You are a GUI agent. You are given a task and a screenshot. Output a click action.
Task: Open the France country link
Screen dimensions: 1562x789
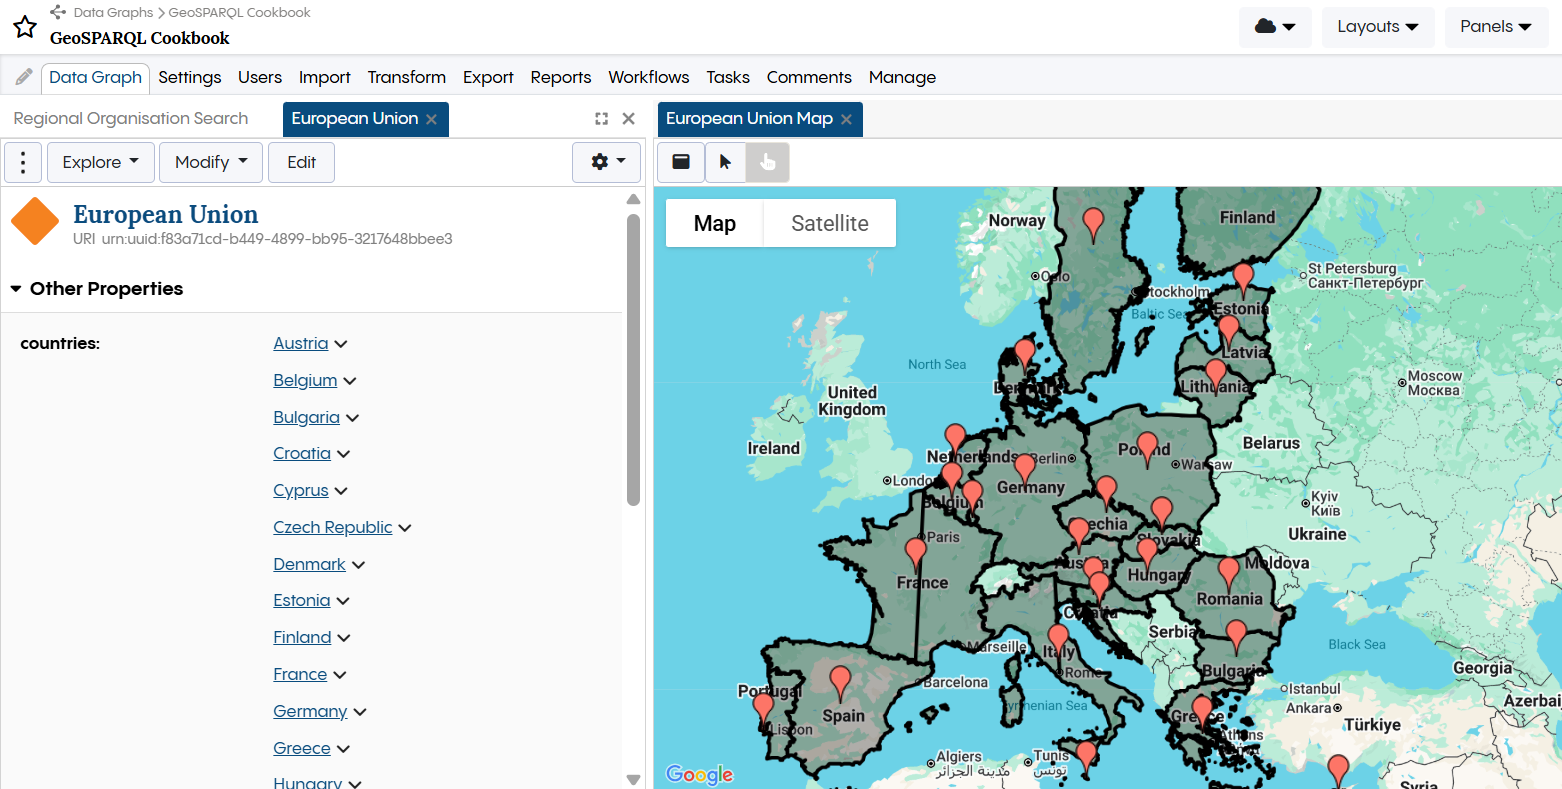pyautogui.click(x=299, y=674)
